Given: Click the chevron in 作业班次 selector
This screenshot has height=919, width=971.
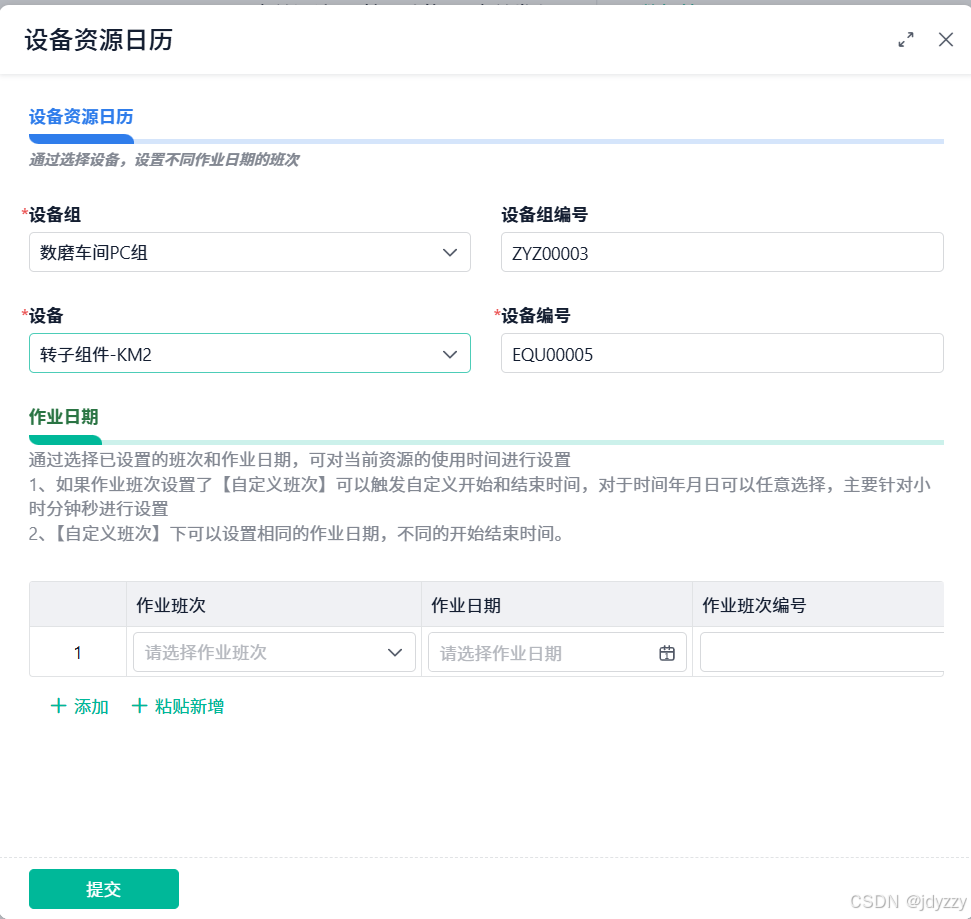Looking at the screenshot, I should [394, 652].
